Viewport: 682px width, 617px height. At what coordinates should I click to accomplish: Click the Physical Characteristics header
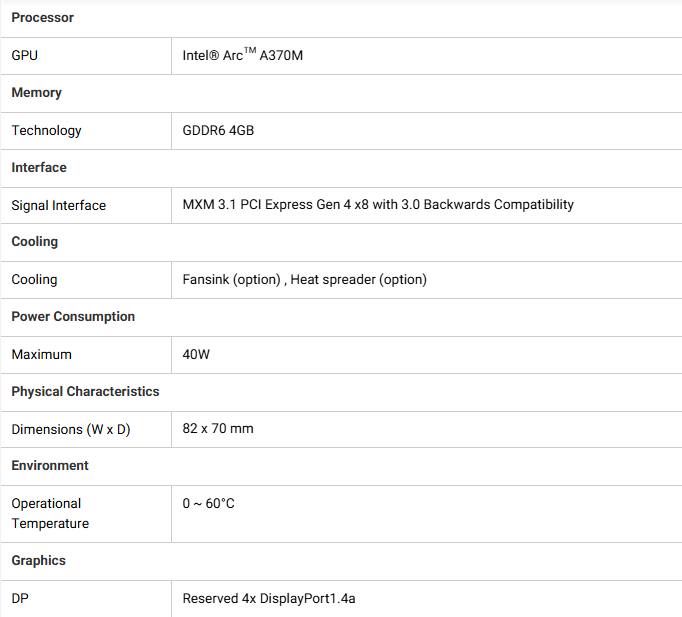point(85,391)
